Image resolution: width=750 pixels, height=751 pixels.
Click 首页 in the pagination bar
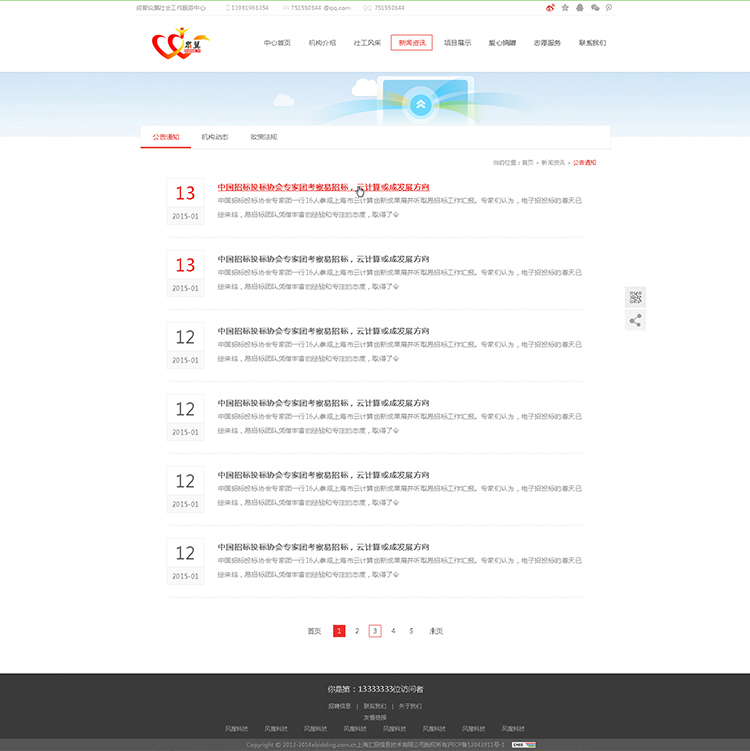[x=314, y=631]
